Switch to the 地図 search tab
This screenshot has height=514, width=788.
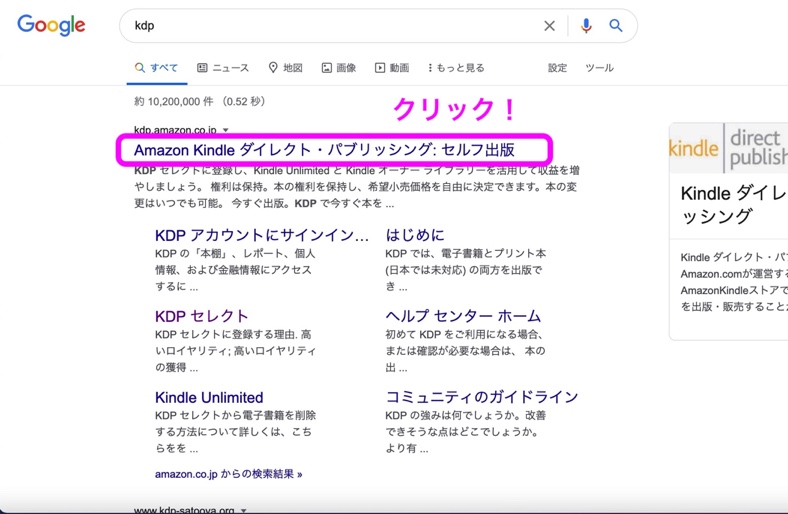click(285, 68)
